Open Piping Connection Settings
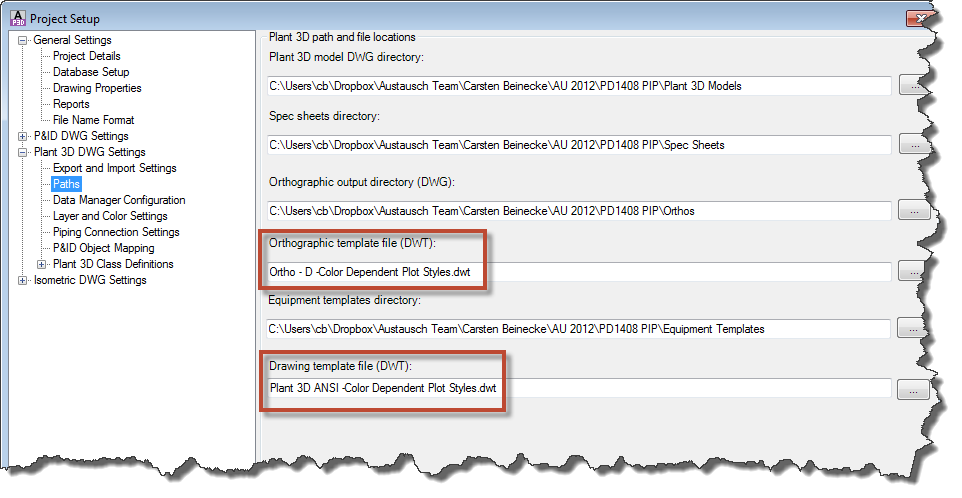Viewport: 962px width, 498px height. [x=116, y=232]
